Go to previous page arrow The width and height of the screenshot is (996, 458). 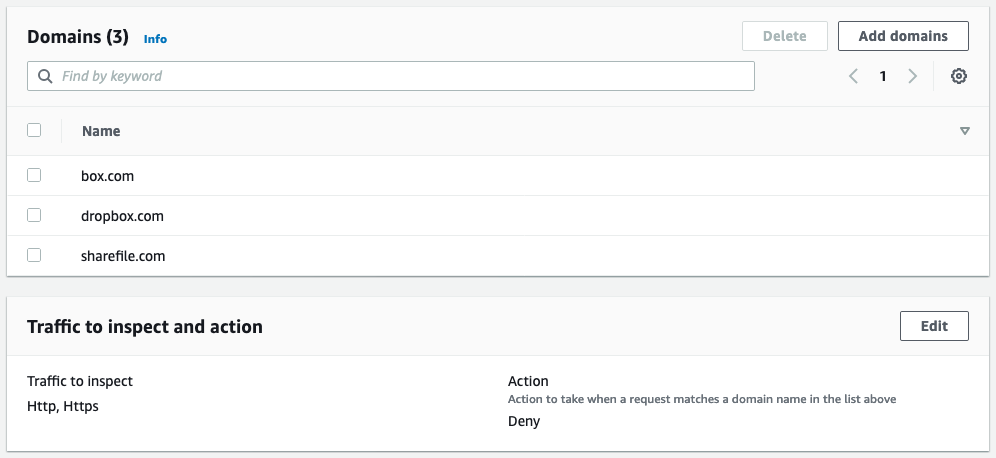click(853, 76)
